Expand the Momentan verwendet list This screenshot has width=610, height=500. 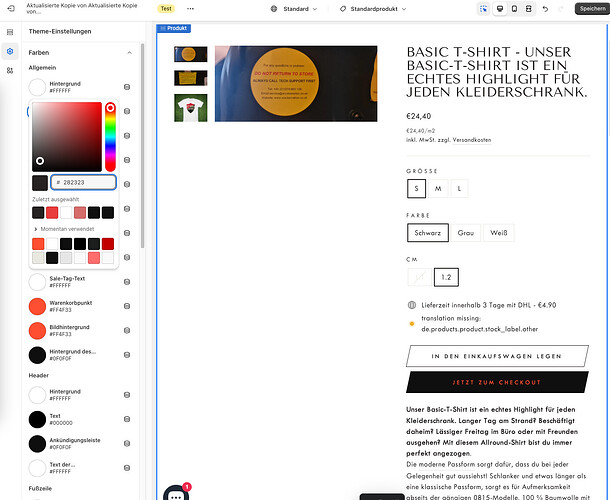(x=64, y=229)
